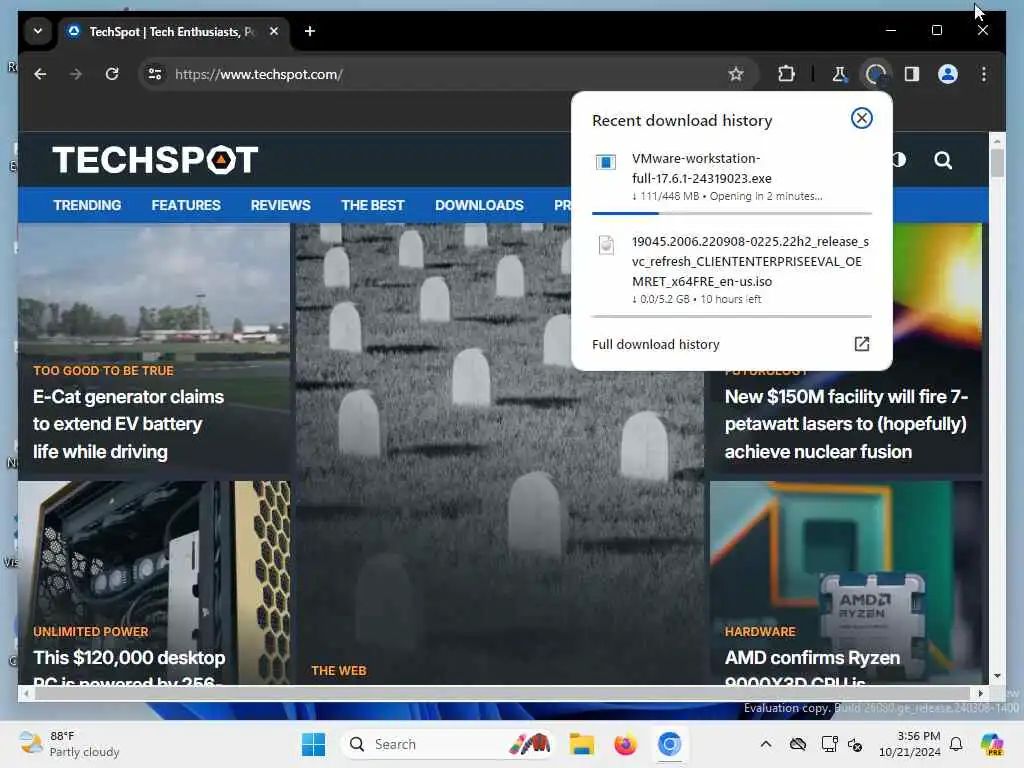Click the horizontal scrollbar right arrow
The image size is (1024, 768).
coord(980,694)
